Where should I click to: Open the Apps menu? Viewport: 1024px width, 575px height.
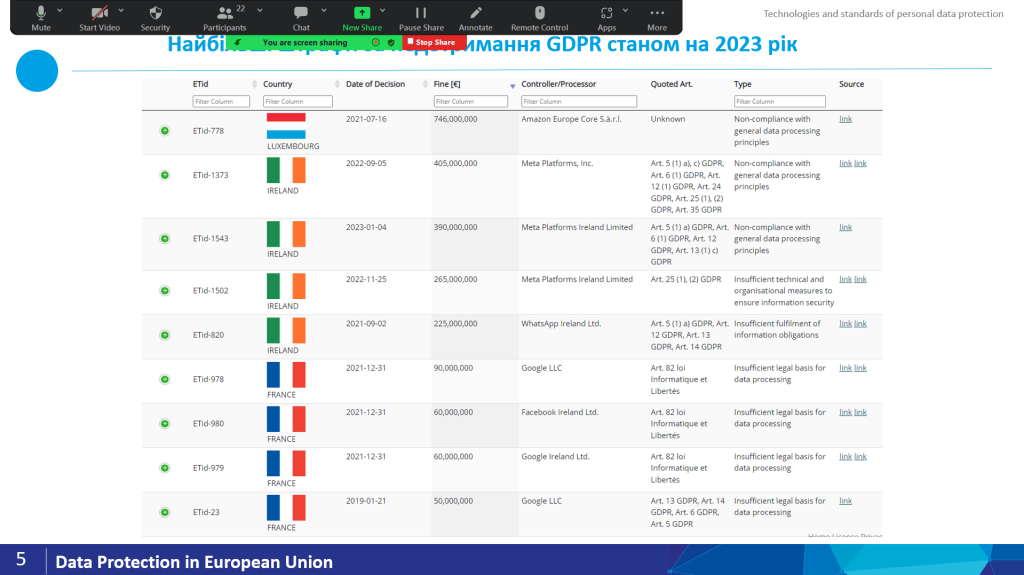[x=607, y=18]
